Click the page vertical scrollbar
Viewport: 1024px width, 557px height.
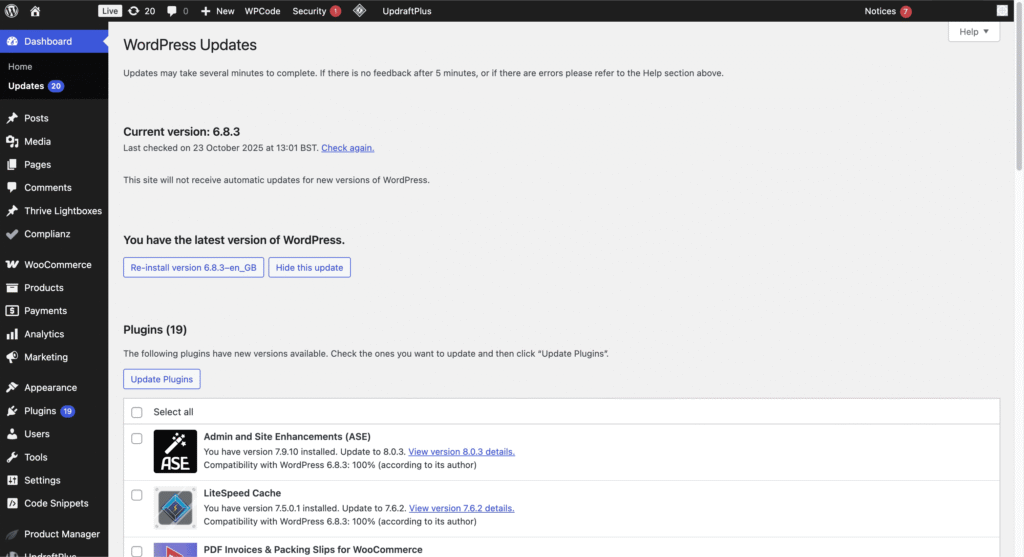click(1018, 300)
